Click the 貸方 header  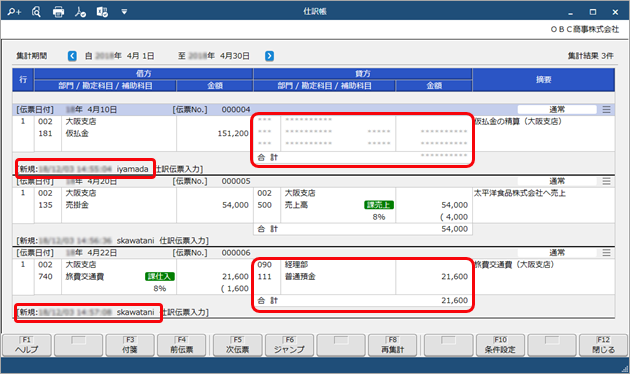click(363, 74)
